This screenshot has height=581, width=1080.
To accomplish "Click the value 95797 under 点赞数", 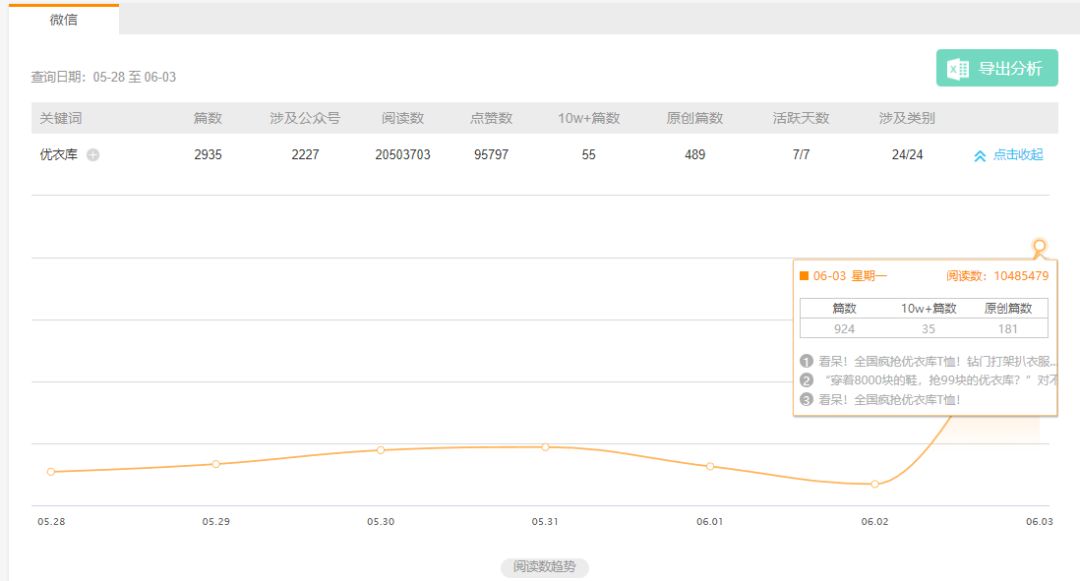I will 491,155.
